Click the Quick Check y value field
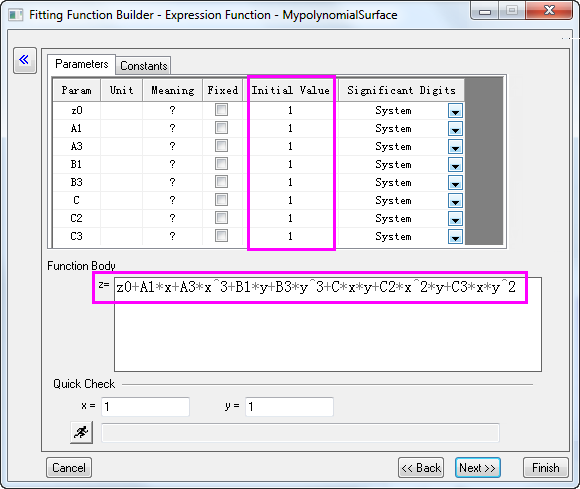 click(289, 407)
